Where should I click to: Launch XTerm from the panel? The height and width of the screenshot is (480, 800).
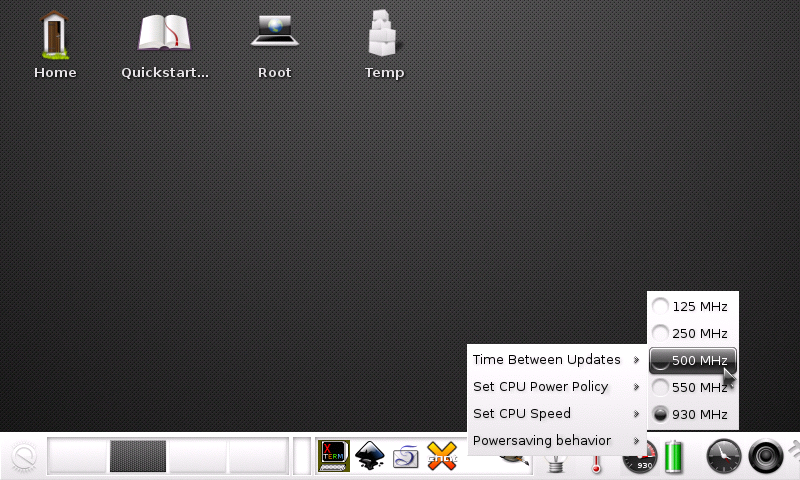(334, 456)
